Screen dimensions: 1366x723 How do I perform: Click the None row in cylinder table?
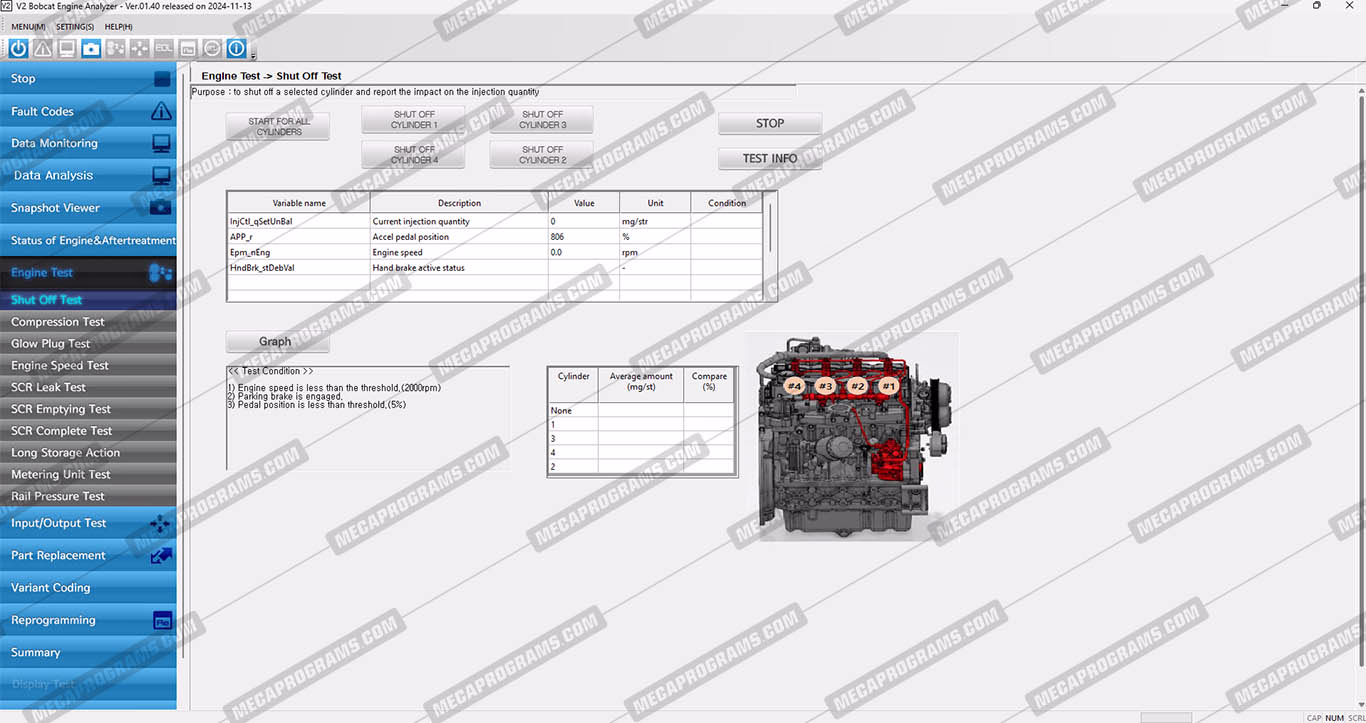pos(641,411)
